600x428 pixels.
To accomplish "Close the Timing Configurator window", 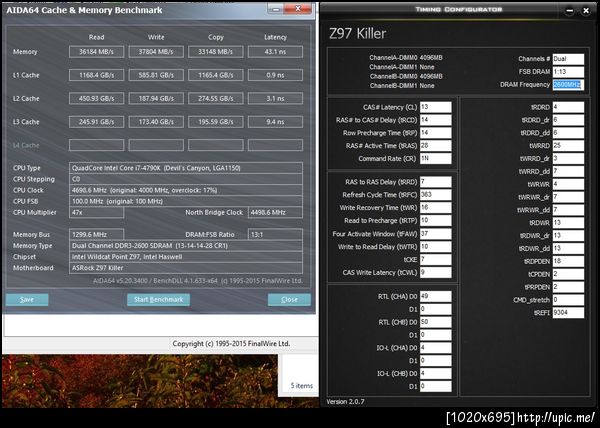I will tap(586, 11).
